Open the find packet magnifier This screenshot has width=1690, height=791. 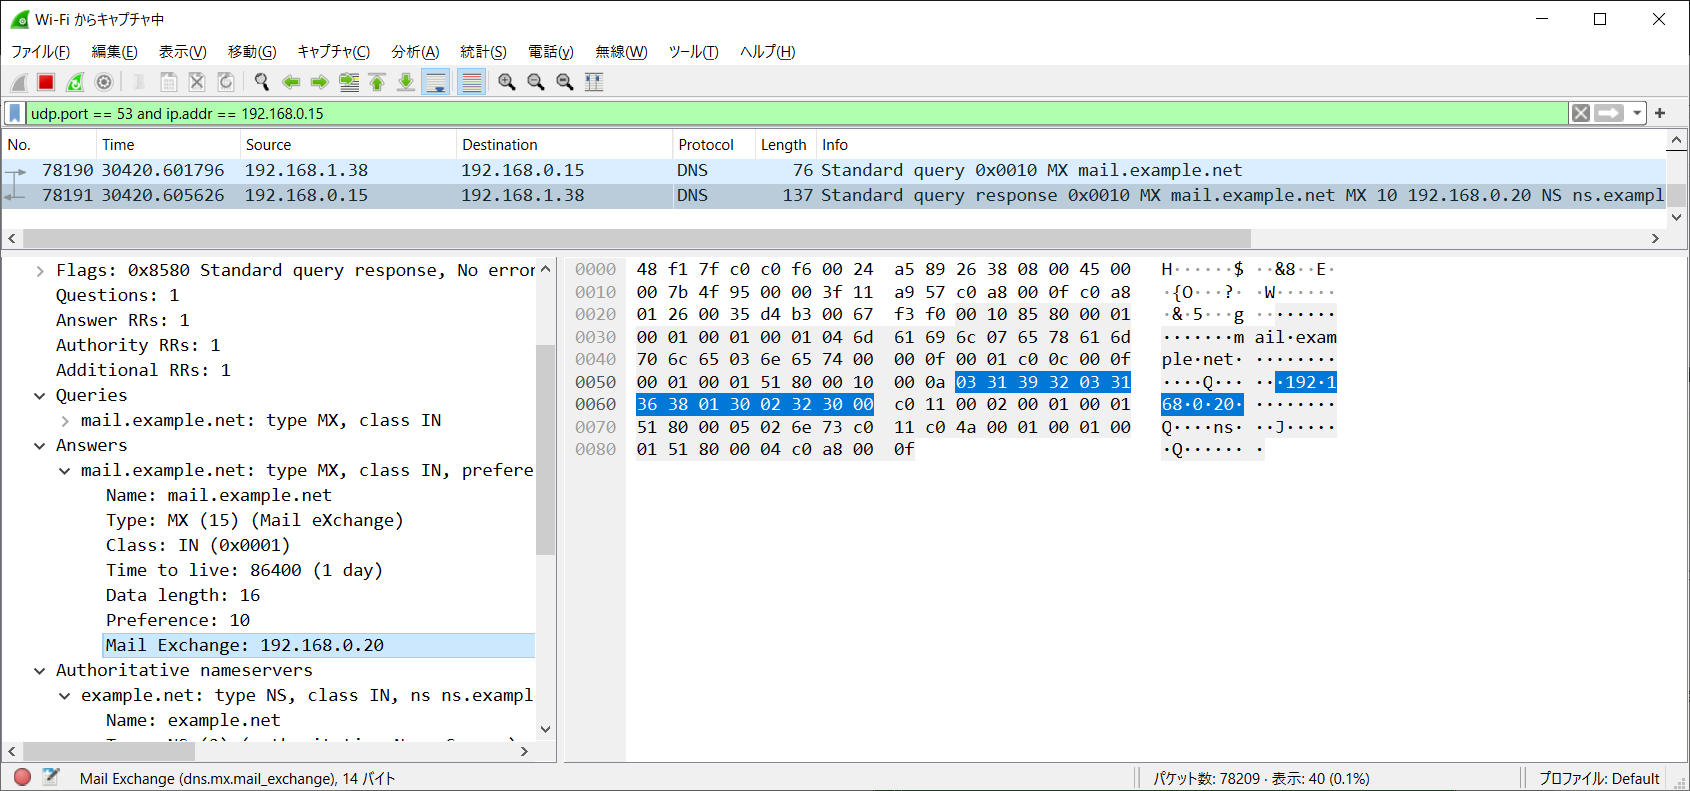click(262, 82)
